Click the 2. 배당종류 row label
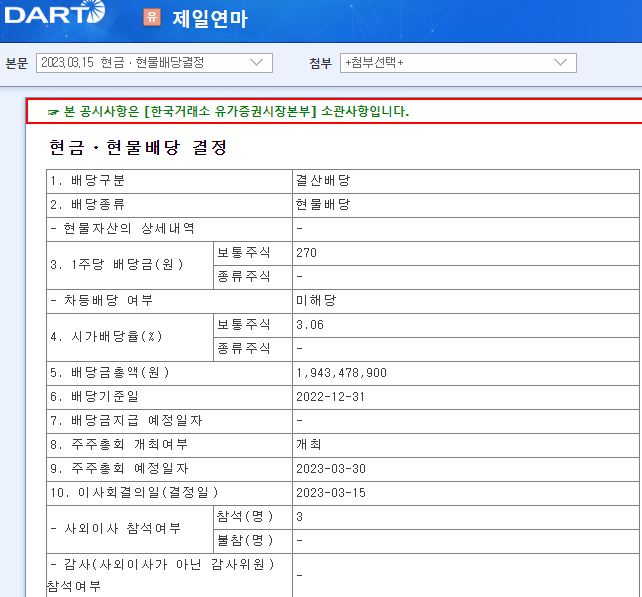Viewport: 642px width, 597px height. coord(88,204)
